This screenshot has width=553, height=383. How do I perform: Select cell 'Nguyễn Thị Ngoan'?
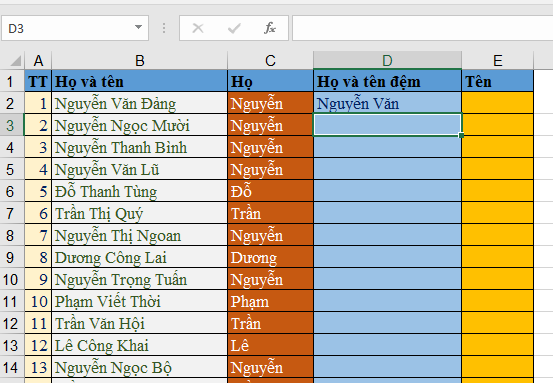click(x=140, y=235)
